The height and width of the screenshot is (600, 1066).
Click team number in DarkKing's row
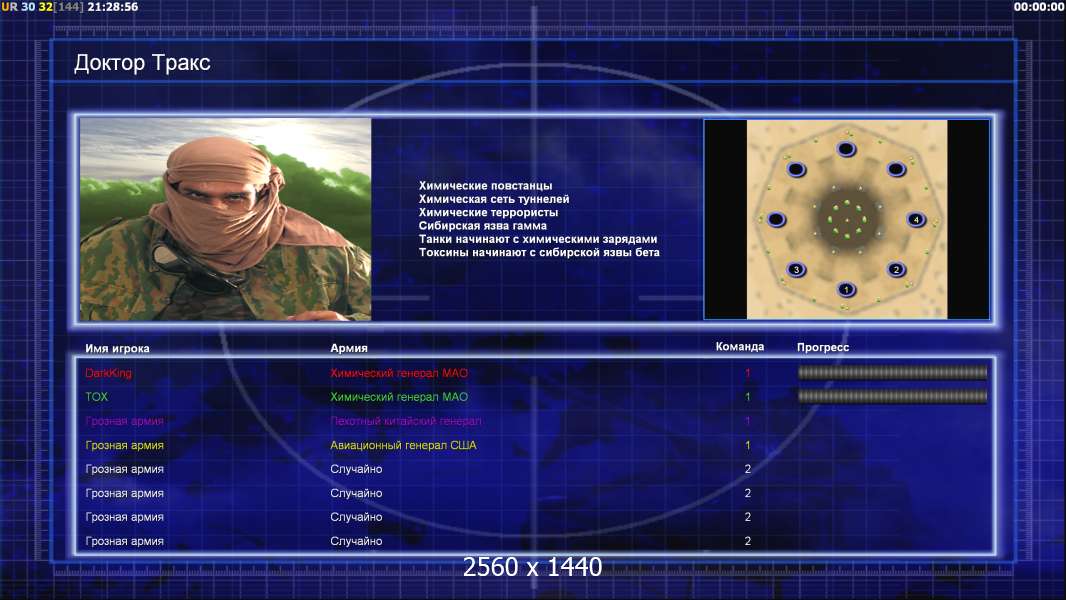[x=747, y=373]
